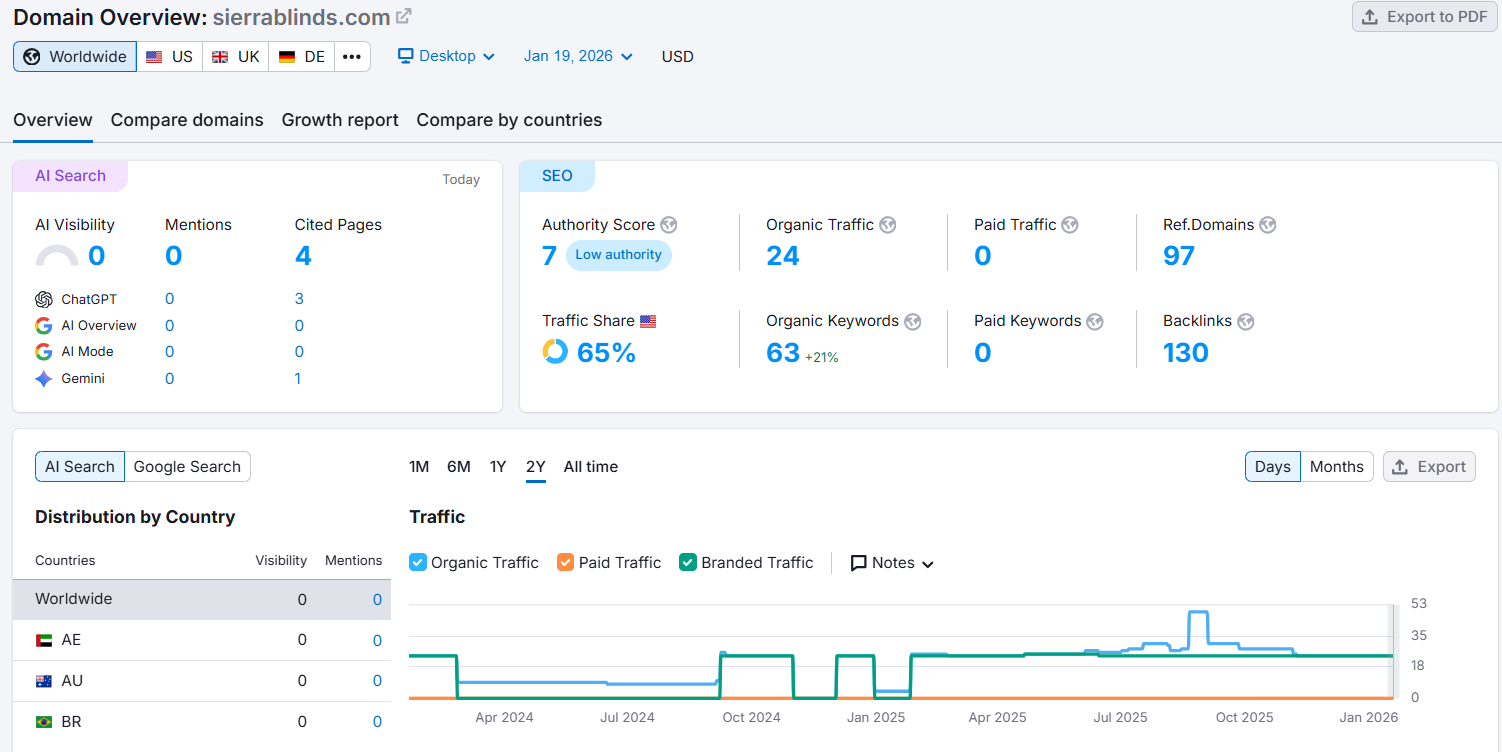Click the Authority Score info tooltip icon
1502x752 pixels.
click(x=668, y=225)
